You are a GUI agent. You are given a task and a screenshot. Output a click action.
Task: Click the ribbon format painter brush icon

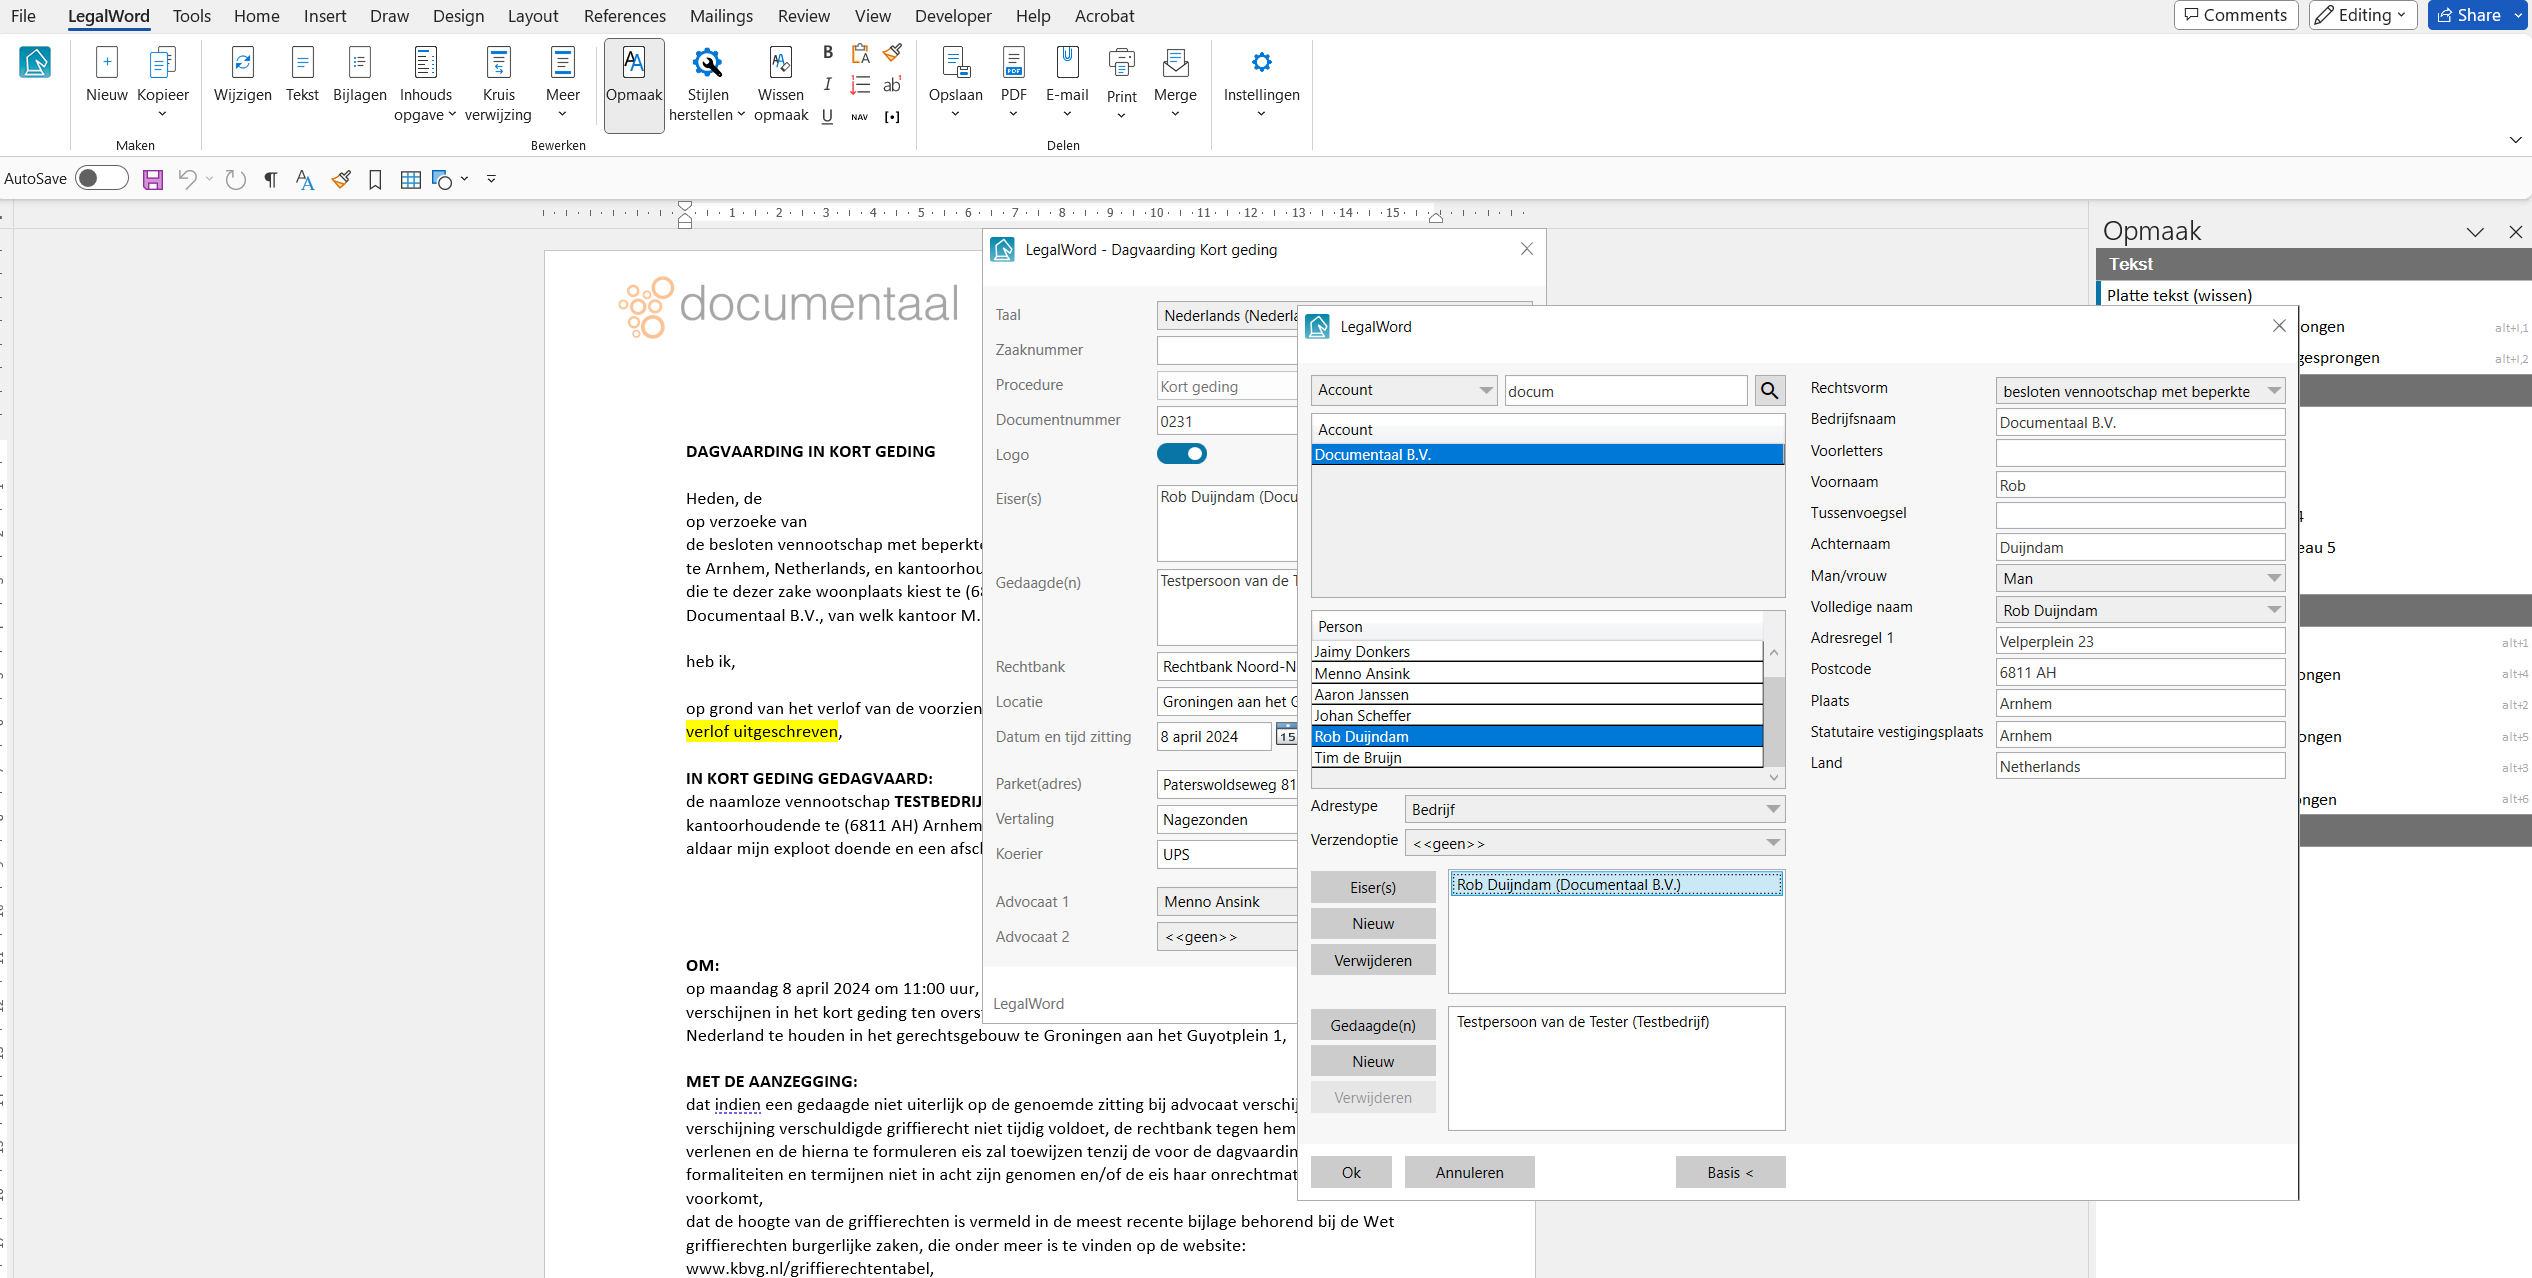tap(892, 52)
